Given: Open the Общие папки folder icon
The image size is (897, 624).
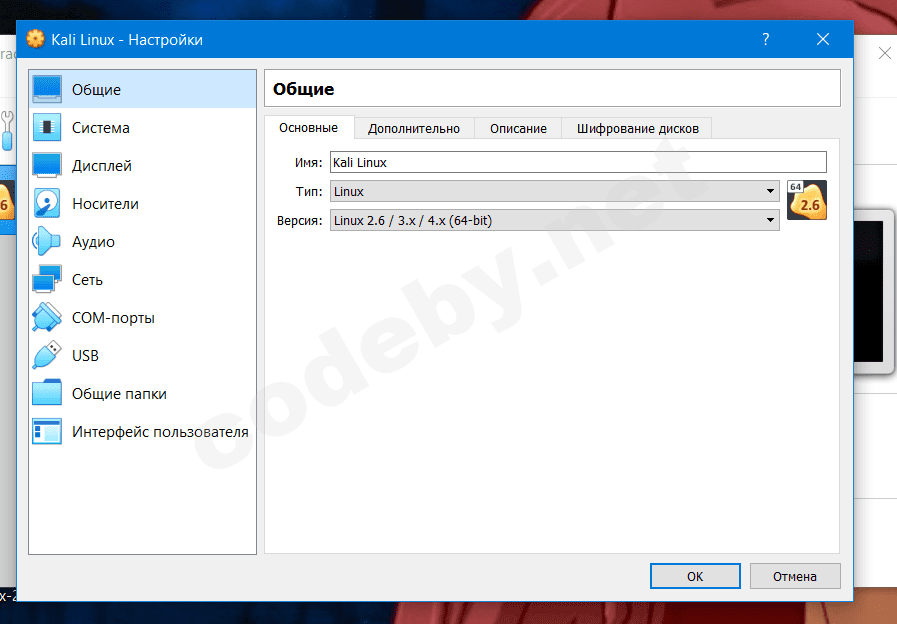Looking at the screenshot, I should (x=47, y=394).
